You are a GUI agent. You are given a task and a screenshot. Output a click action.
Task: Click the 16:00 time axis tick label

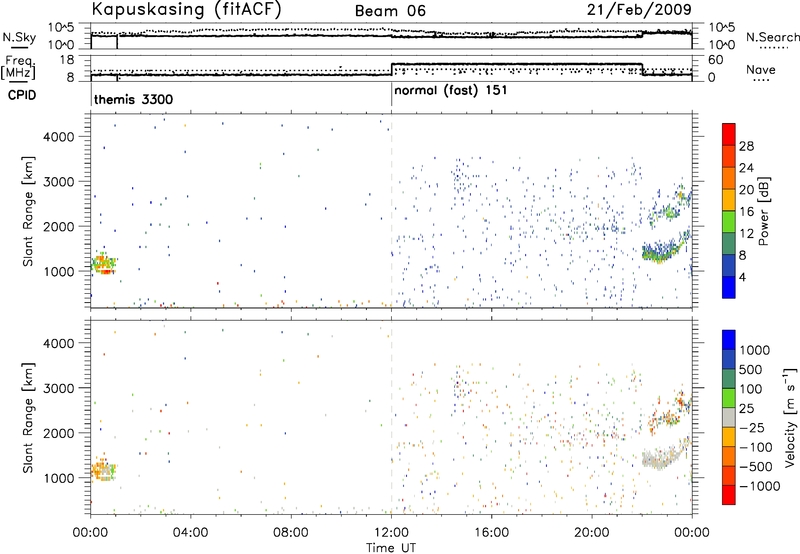(x=491, y=533)
